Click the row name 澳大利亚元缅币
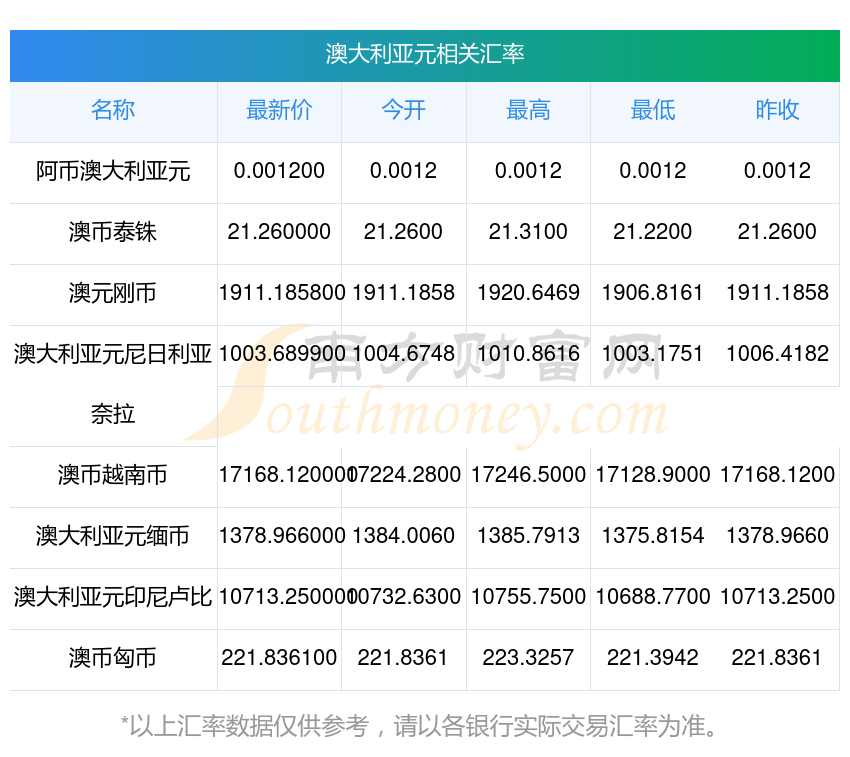Viewport: 850px width, 757px height. coord(113,536)
